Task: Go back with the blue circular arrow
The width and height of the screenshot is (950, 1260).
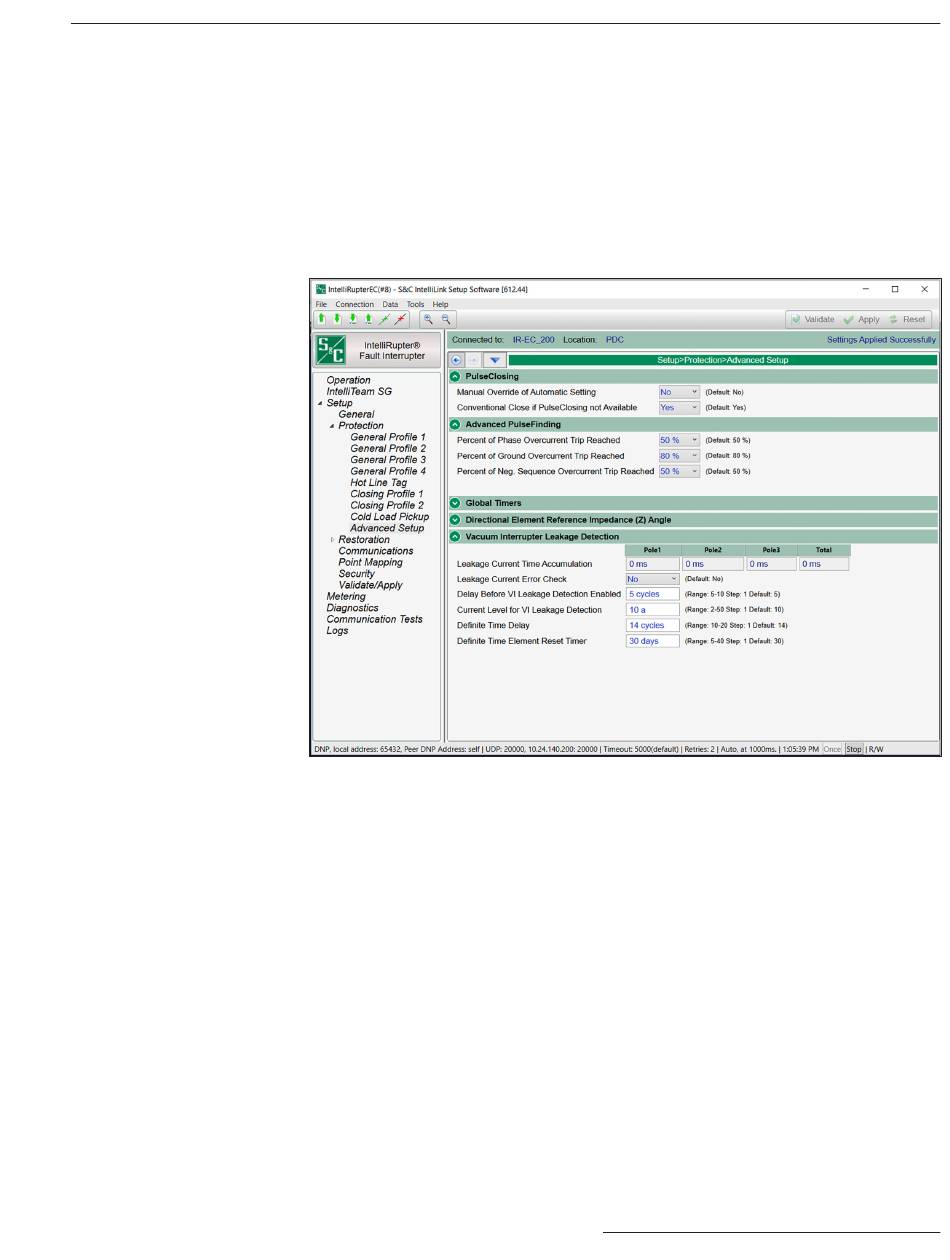Action: pyautogui.click(x=456, y=360)
